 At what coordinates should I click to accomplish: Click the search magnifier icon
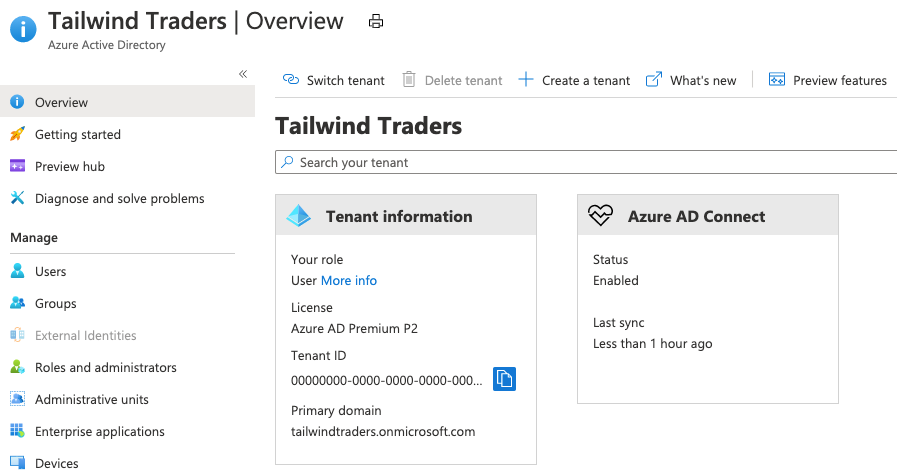(x=287, y=162)
